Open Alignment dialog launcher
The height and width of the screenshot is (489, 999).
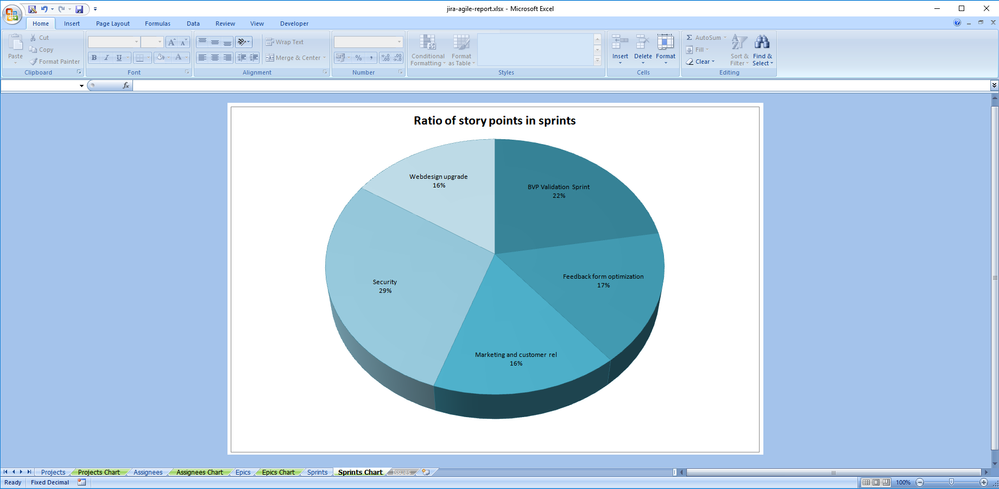tap(325, 73)
